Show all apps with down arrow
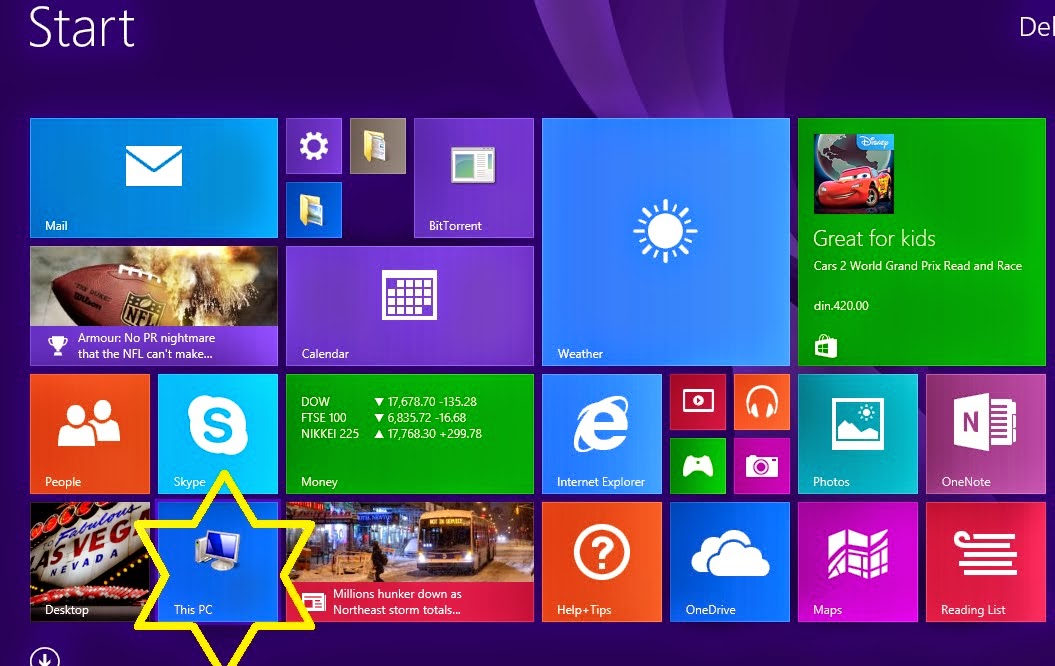 pos(45,658)
